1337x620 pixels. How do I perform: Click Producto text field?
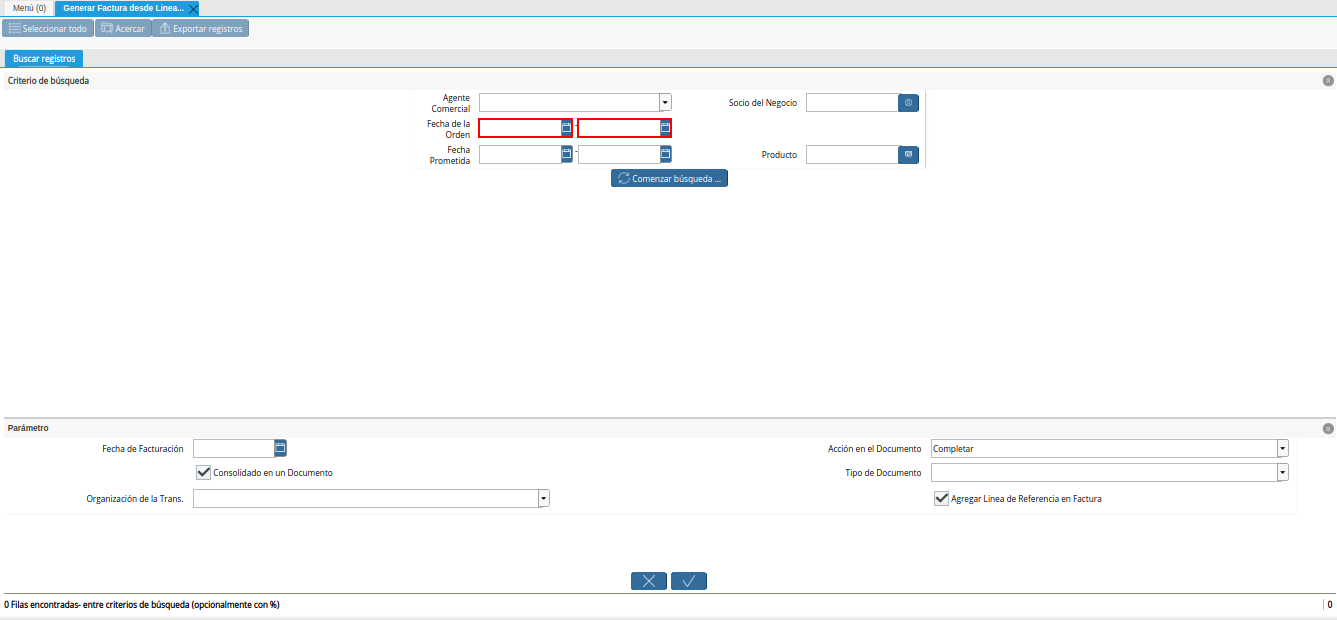[x=852, y=154]
